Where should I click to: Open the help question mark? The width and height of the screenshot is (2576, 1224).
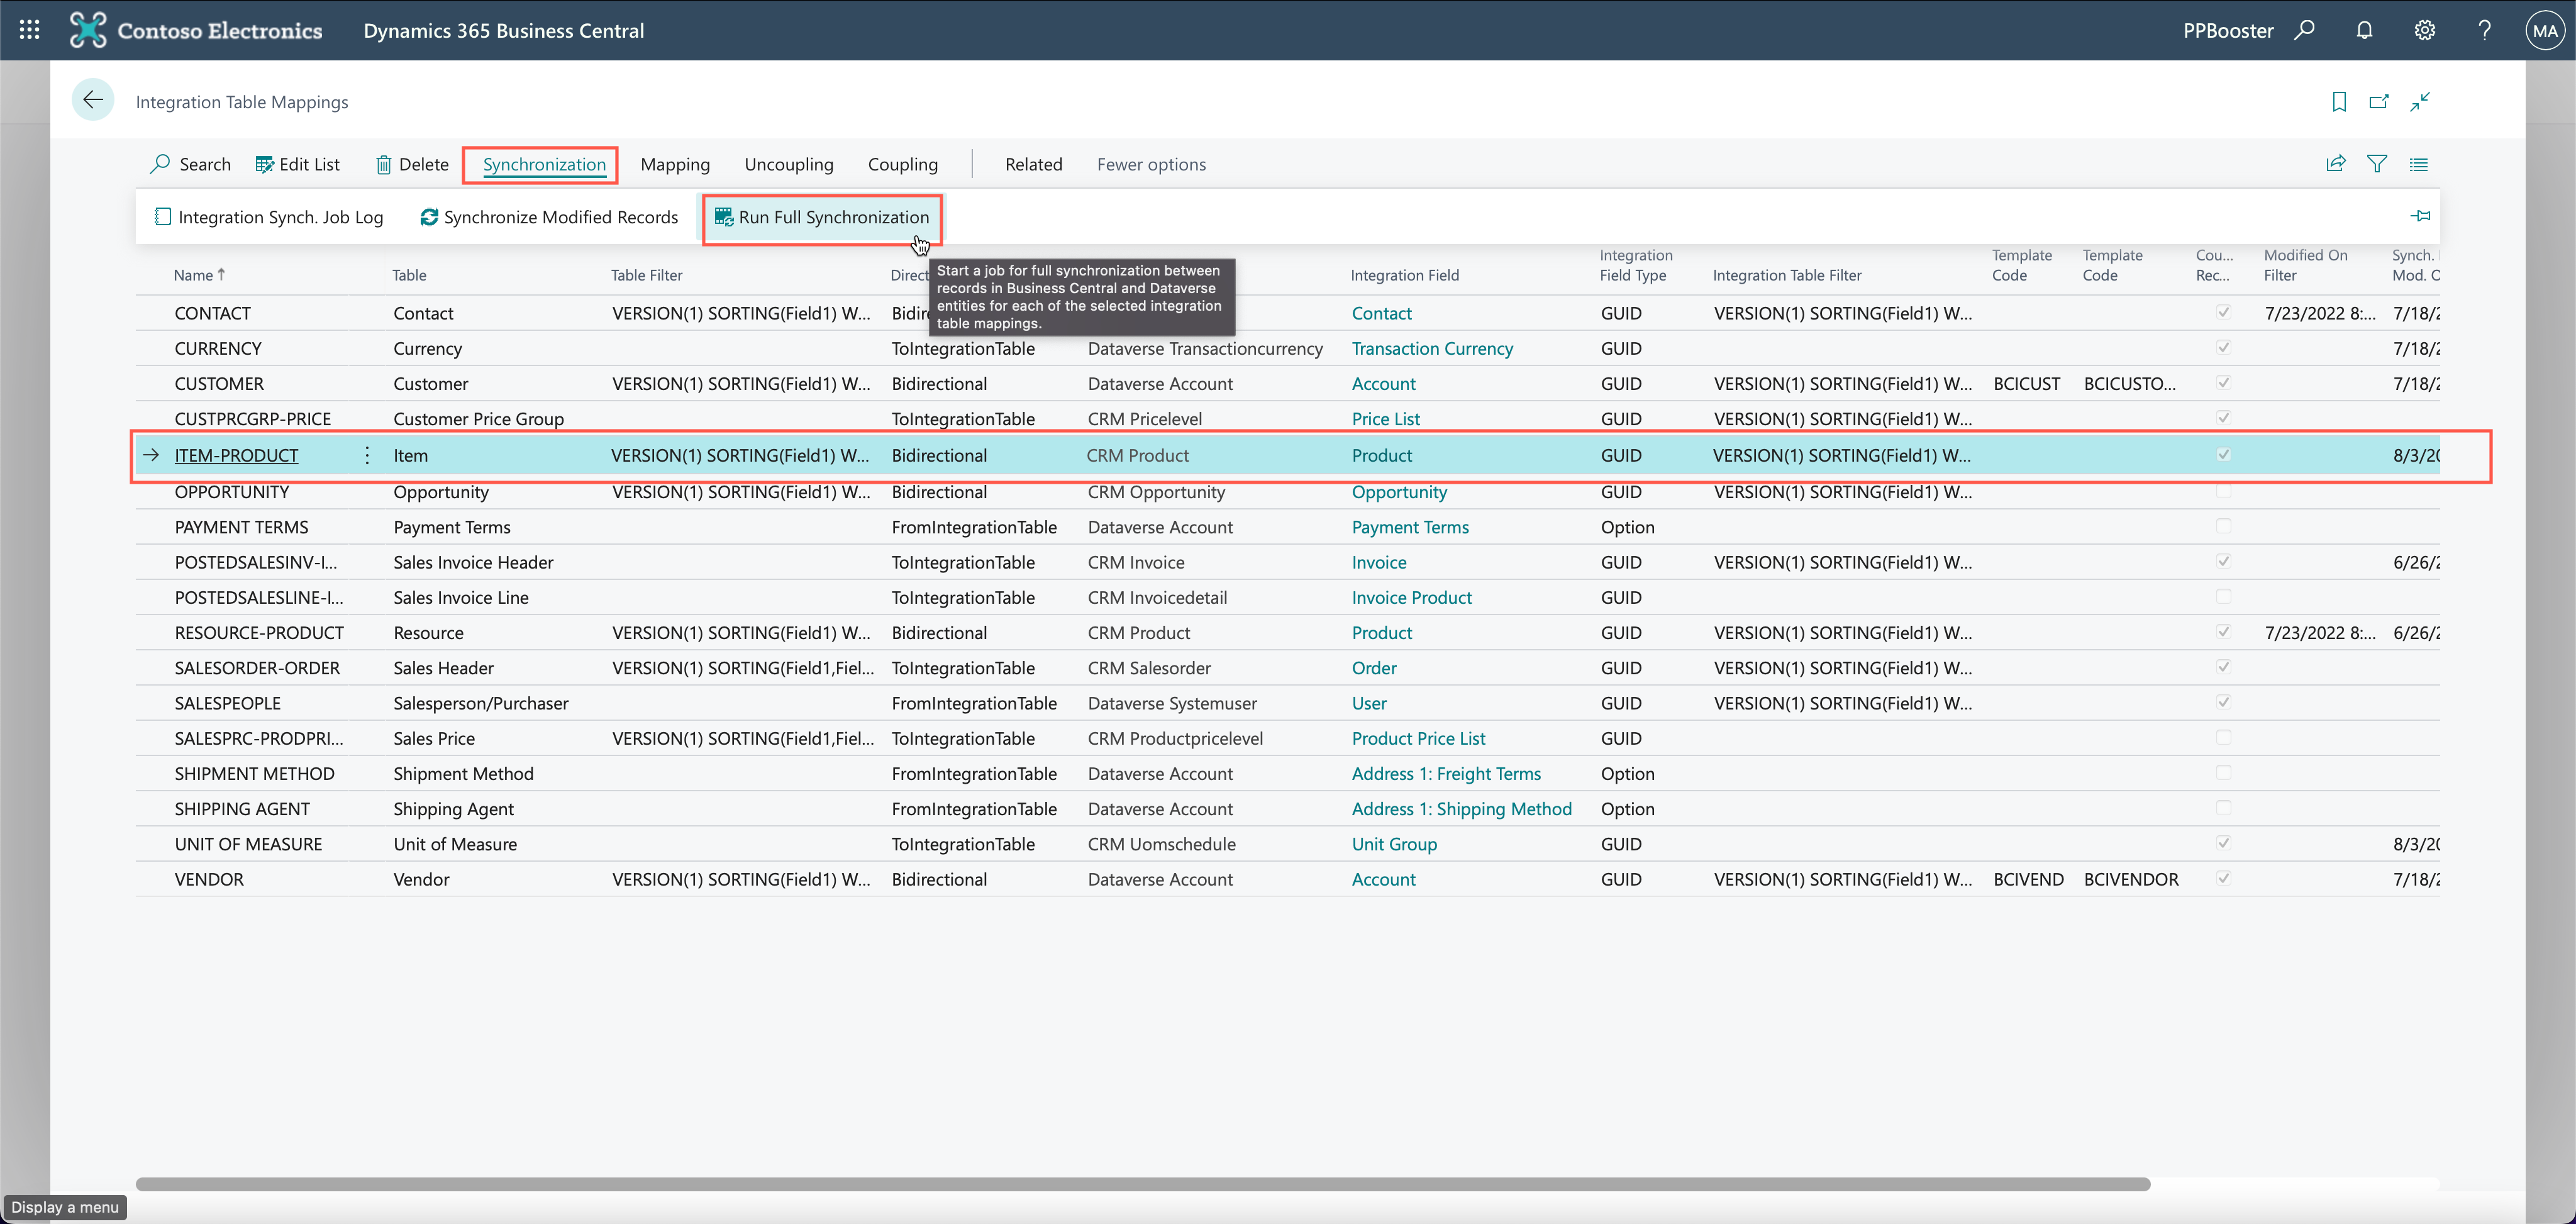[x=2484, y=30]
